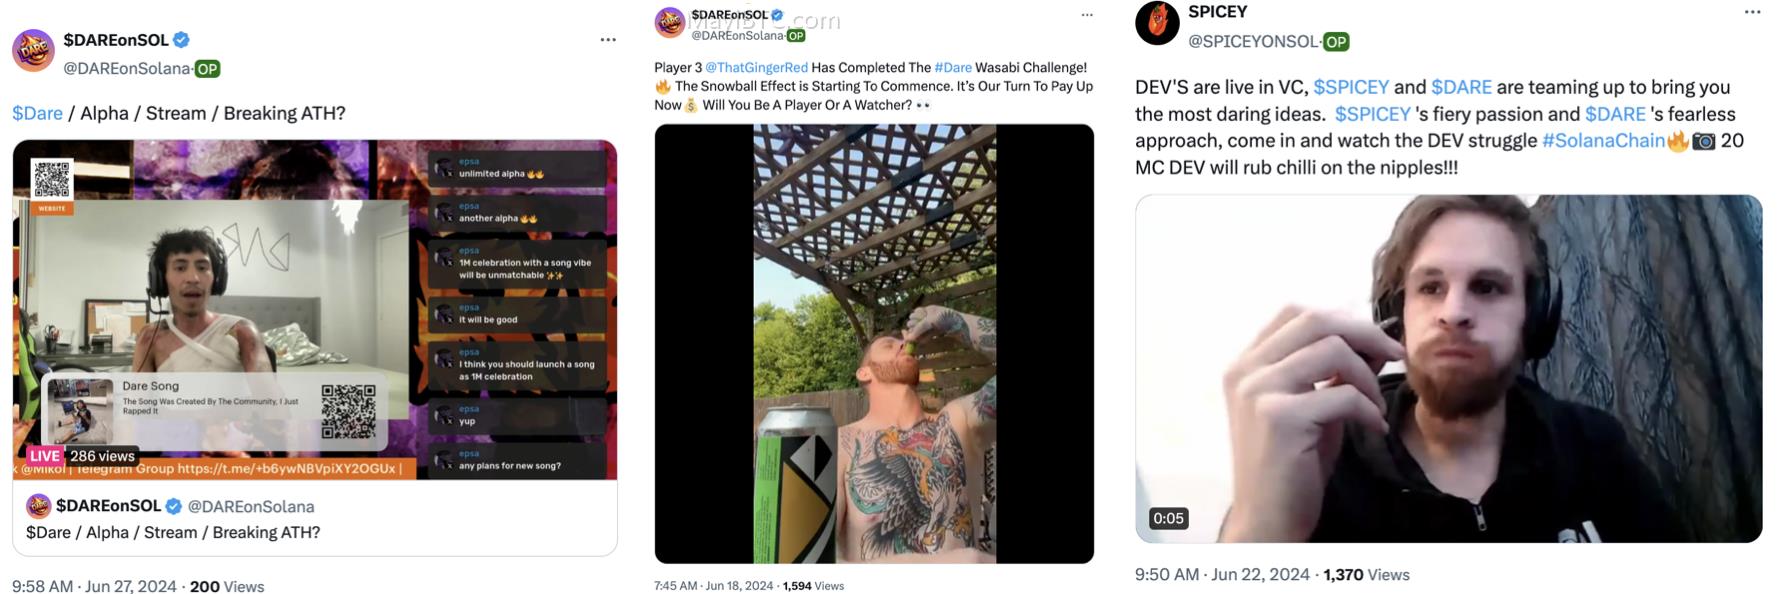Open the LIVE stream with 286 views

coord(315,309)
